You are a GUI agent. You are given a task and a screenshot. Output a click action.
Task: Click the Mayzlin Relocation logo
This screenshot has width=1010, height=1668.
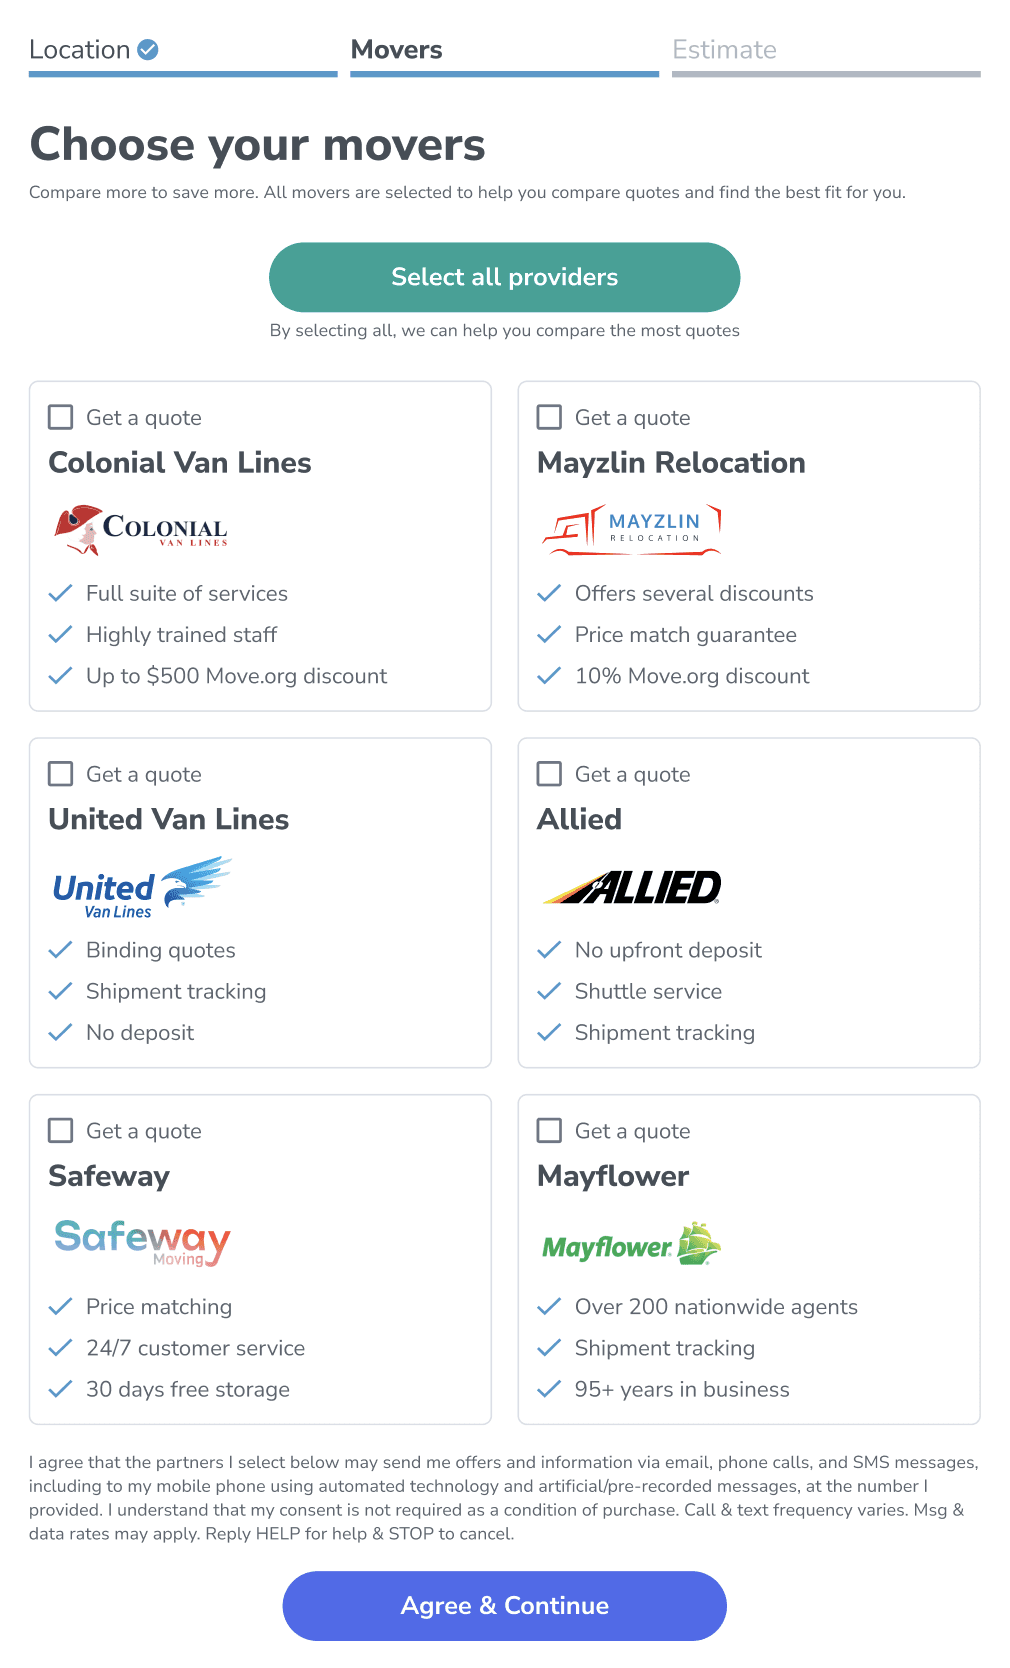[x=631, y=529]
